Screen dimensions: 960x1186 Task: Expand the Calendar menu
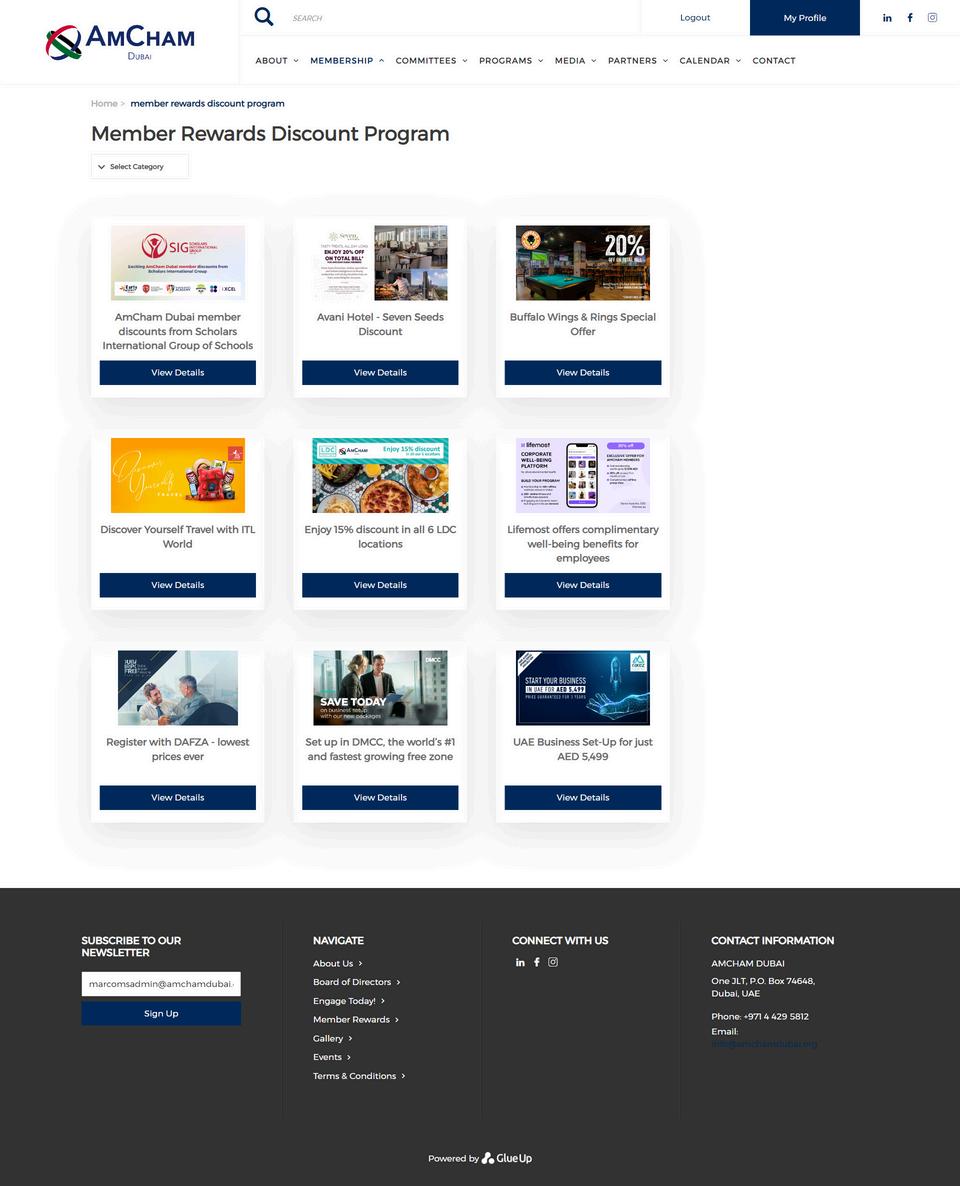[710, 61]
